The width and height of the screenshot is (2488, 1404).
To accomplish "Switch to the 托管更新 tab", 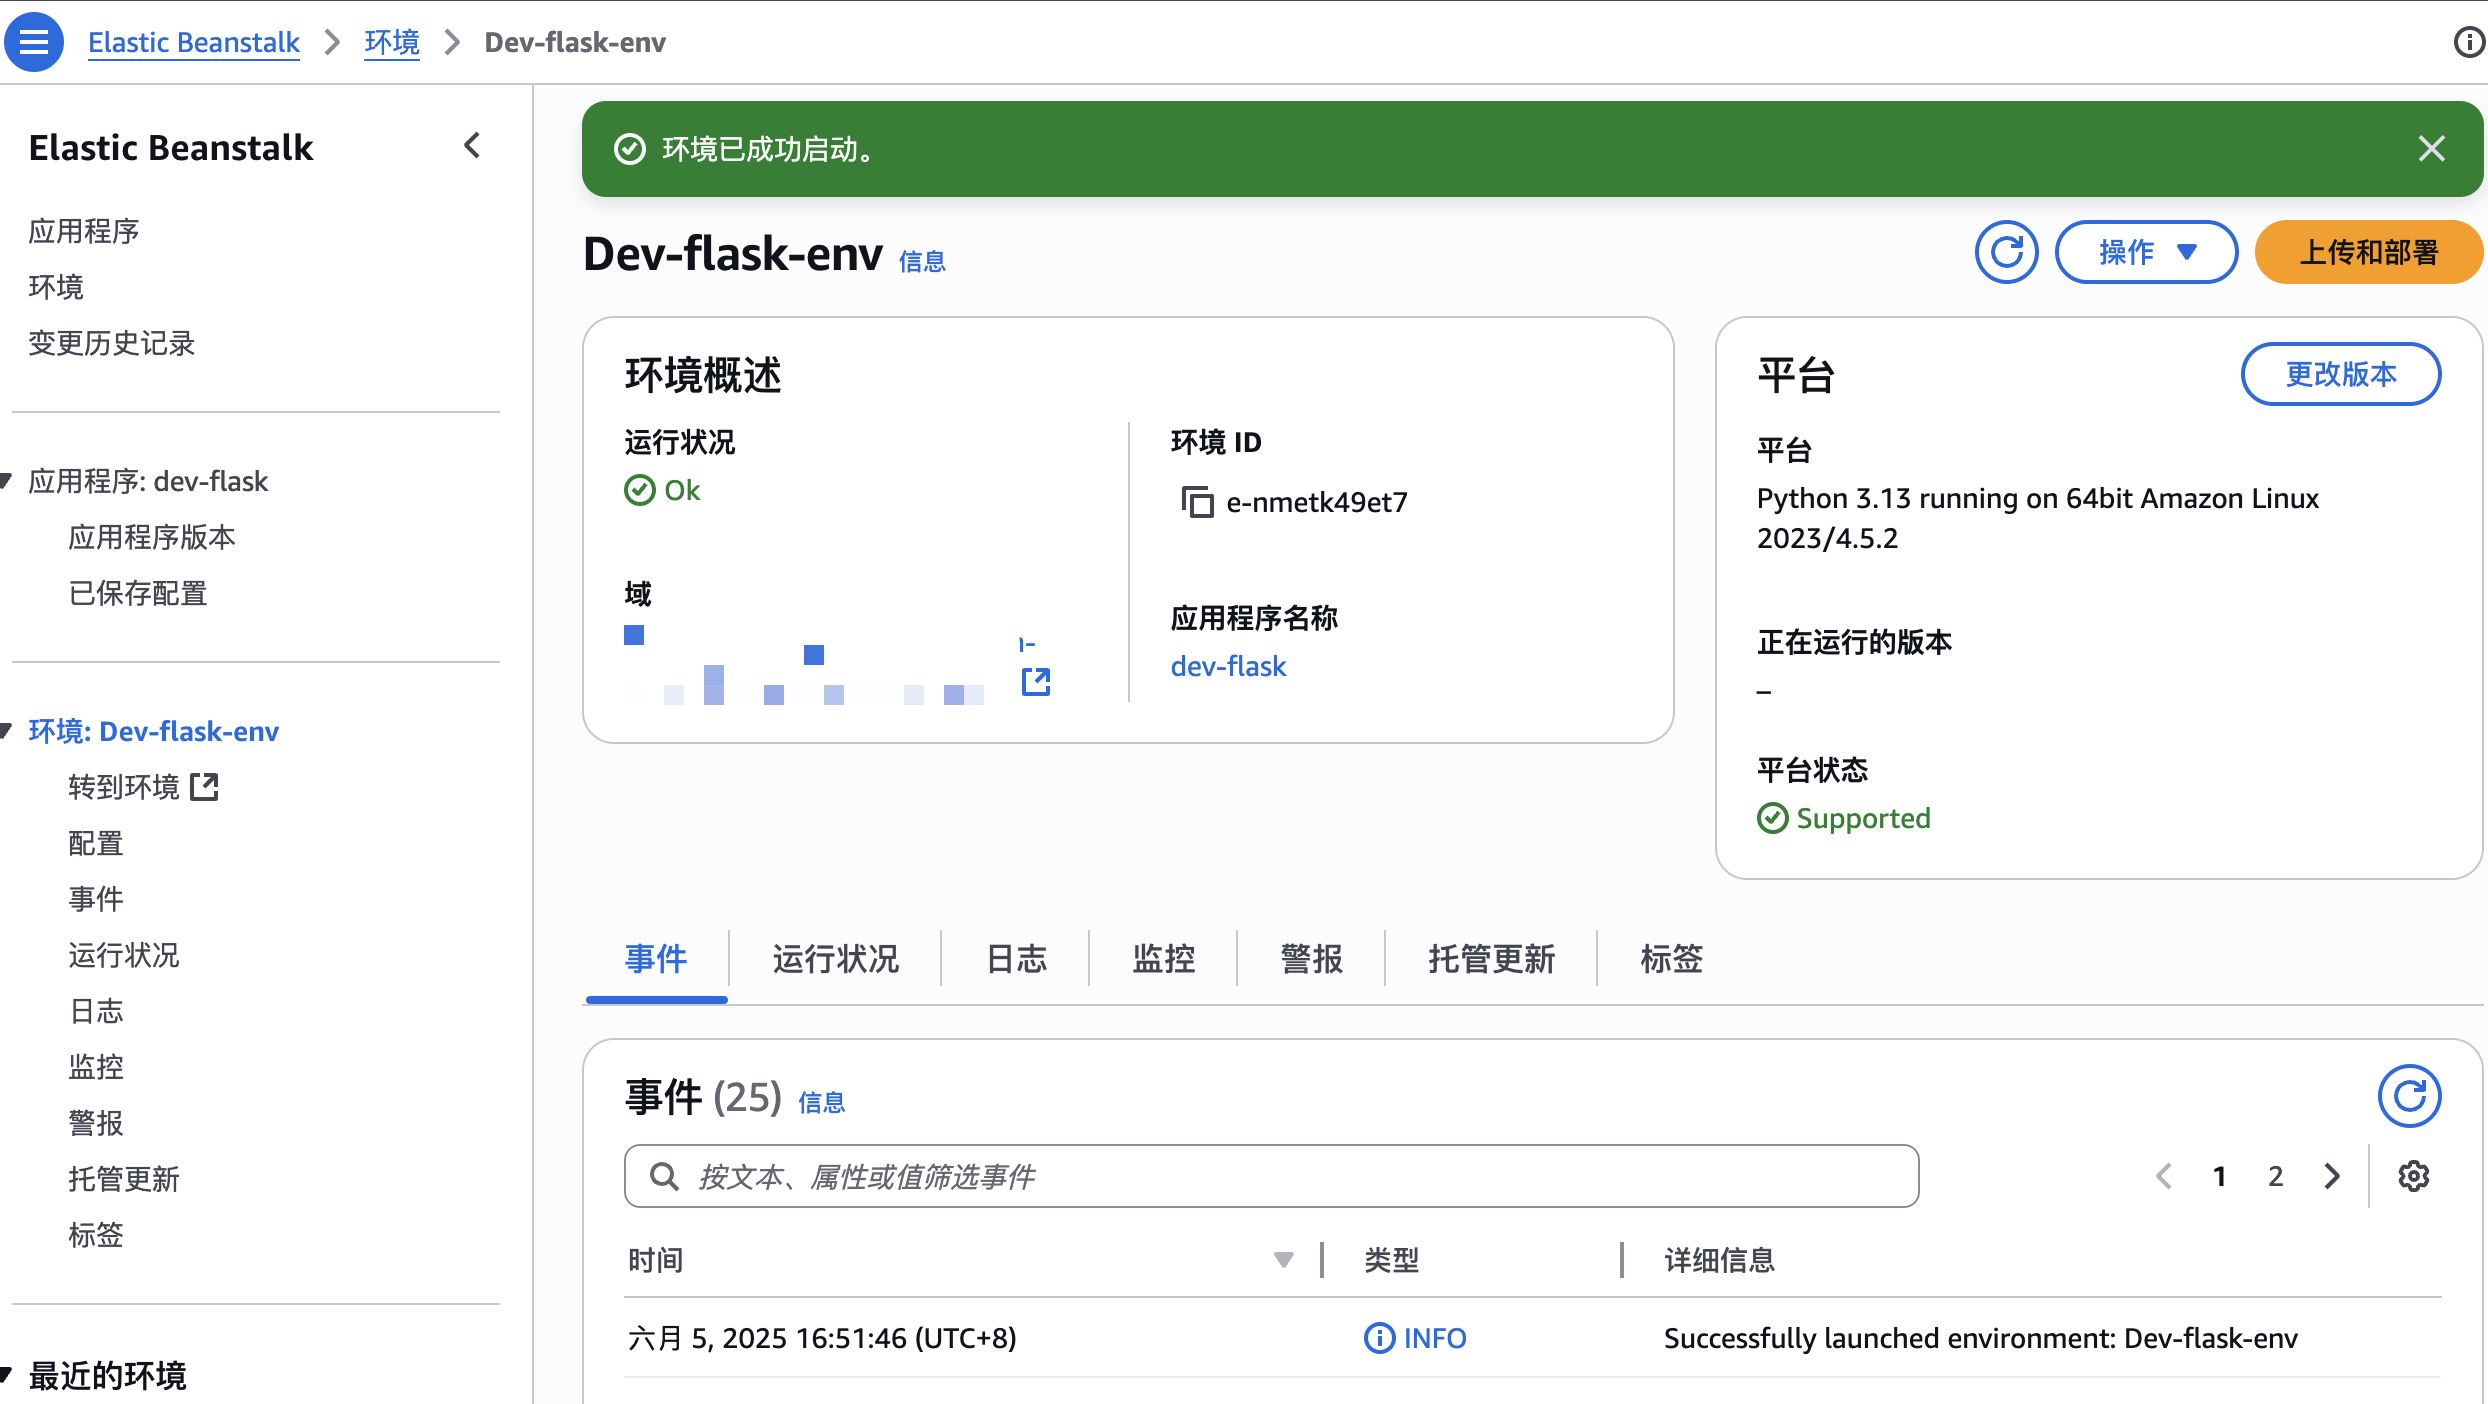I will (1491, 959).
